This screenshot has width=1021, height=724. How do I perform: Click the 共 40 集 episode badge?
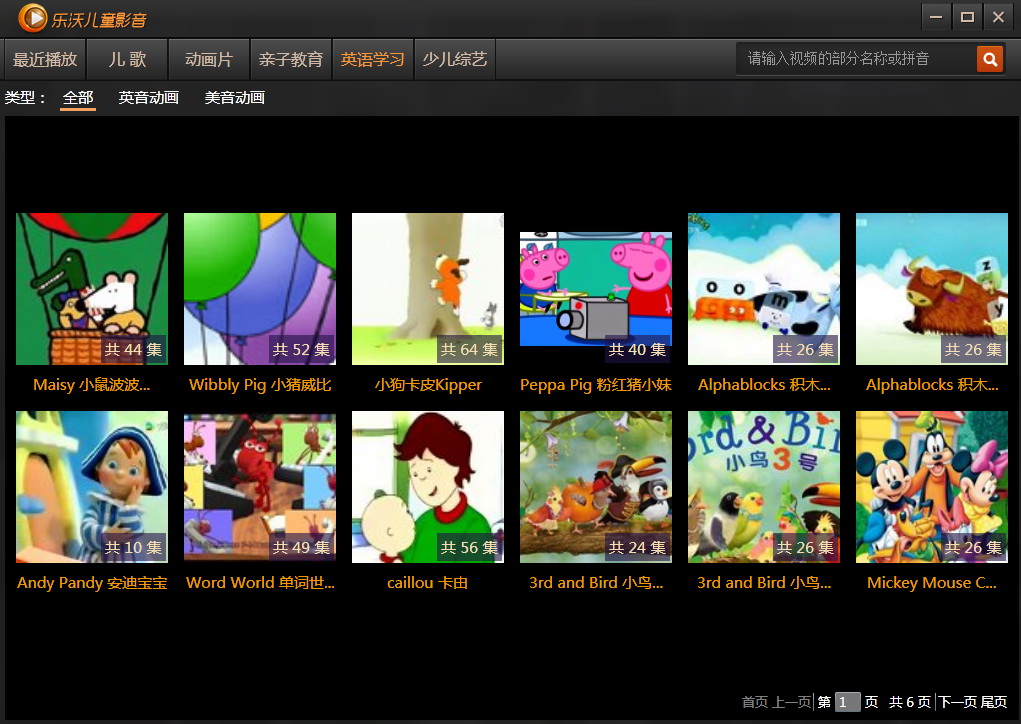637,350
